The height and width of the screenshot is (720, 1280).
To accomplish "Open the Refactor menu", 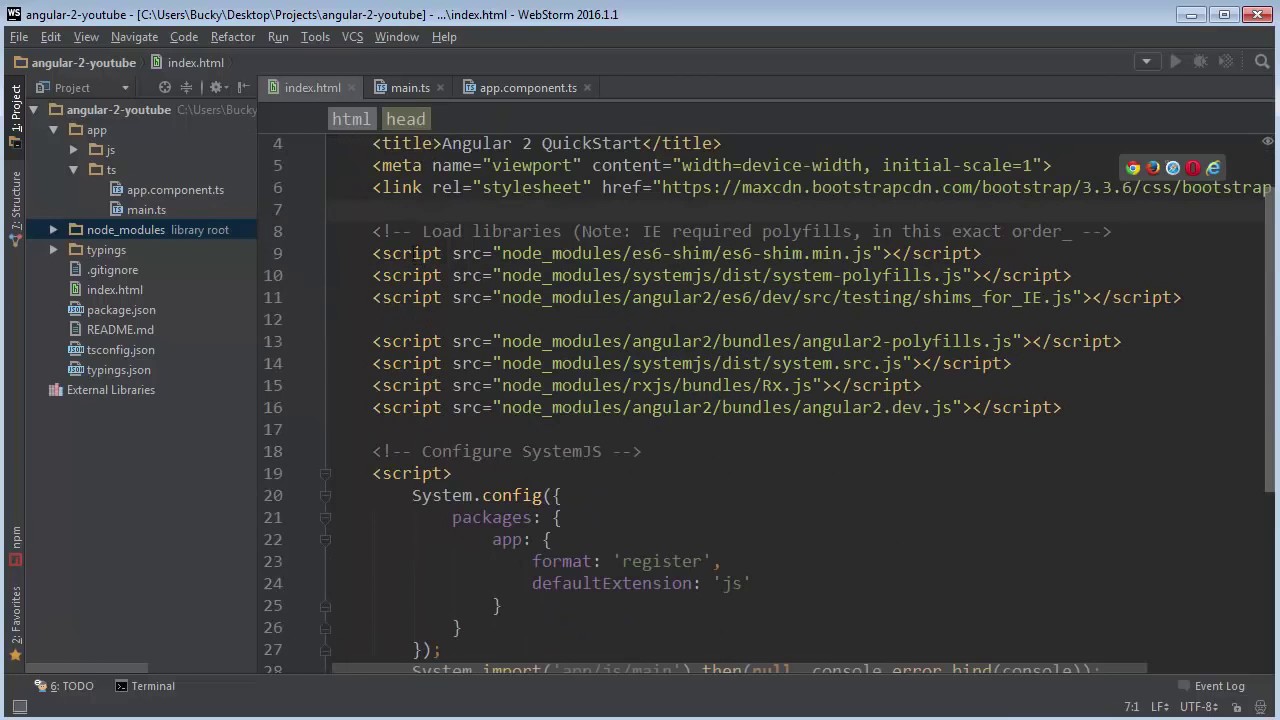I will tap(233, 37).
